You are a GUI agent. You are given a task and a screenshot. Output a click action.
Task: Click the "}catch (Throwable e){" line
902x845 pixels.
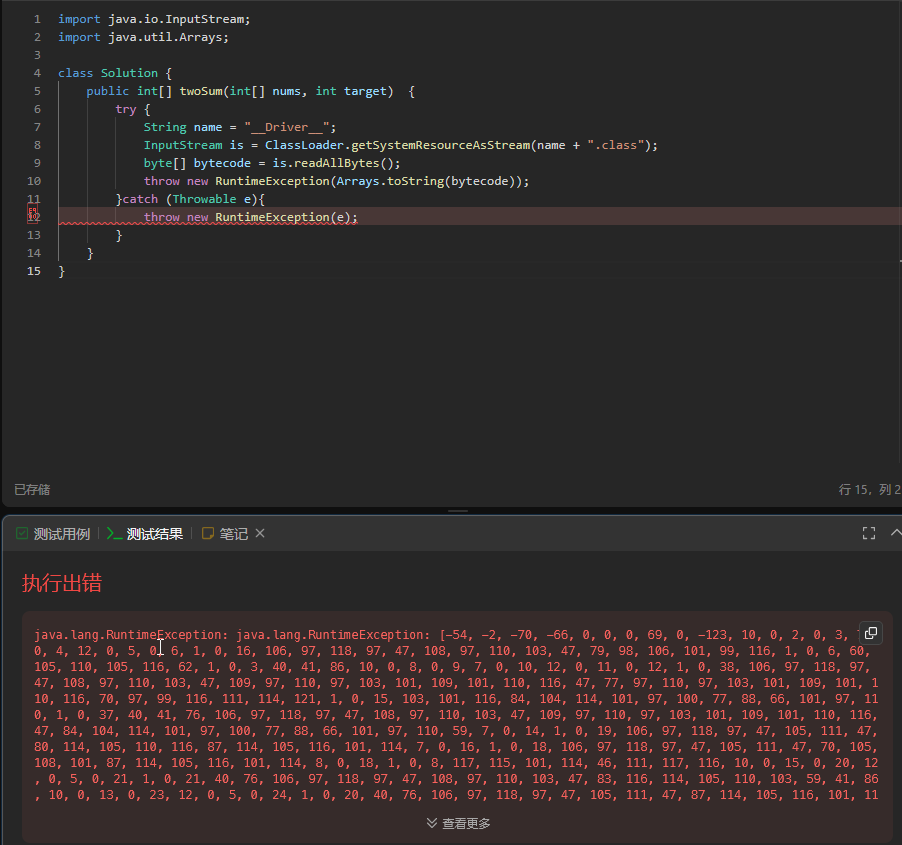point(190,199)
